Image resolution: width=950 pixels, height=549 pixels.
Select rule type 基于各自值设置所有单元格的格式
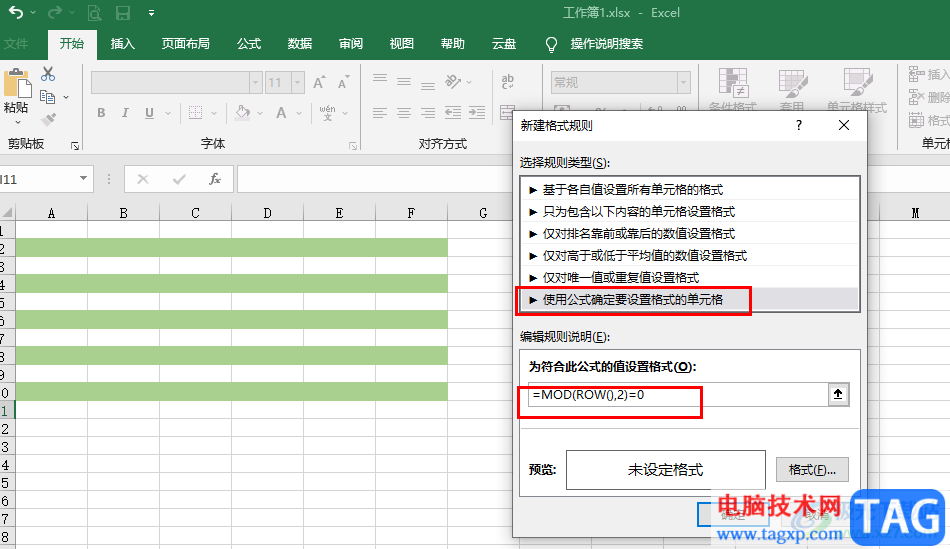pos(689,190)
